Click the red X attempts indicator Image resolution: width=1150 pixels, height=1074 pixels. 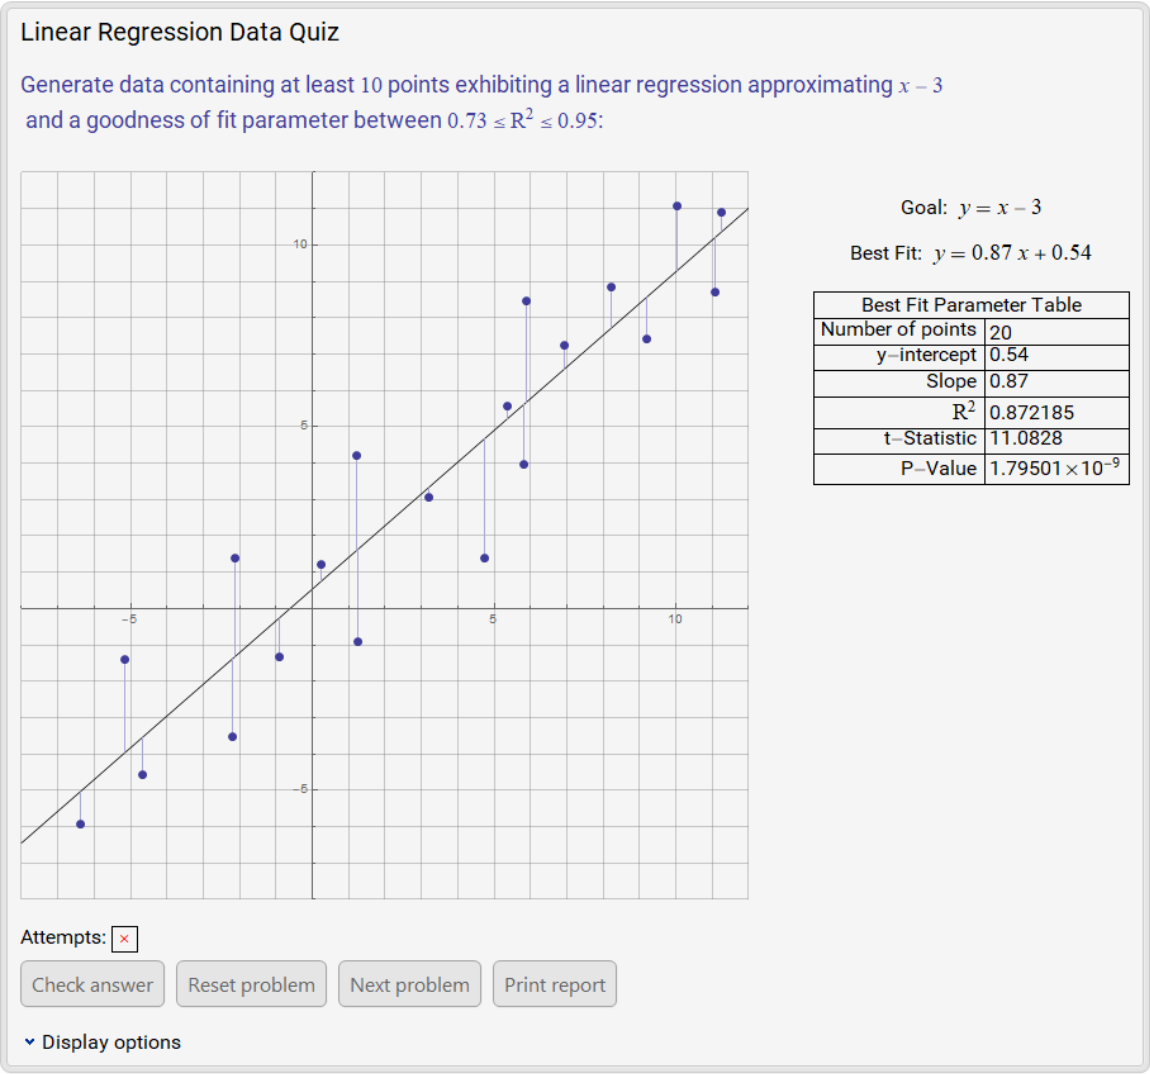[123, 939]
